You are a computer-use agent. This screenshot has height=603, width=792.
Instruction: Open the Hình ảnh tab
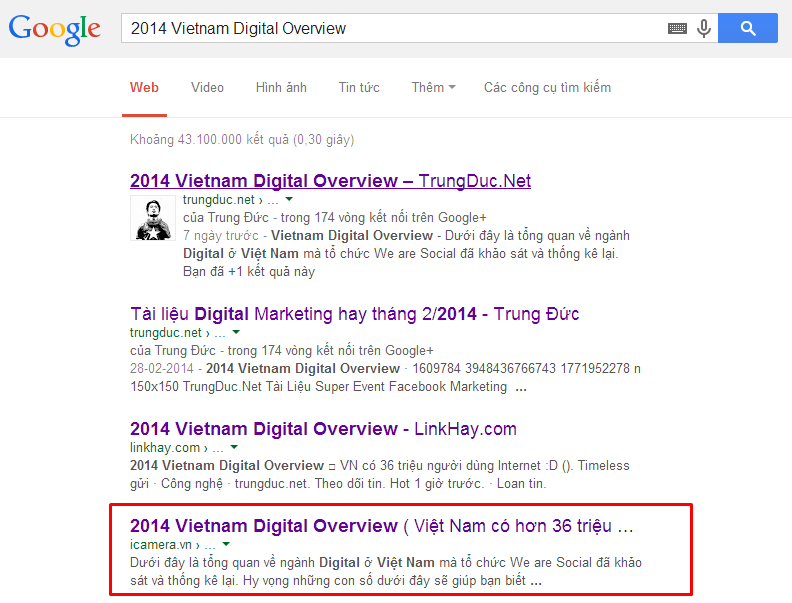click(281, 87)
